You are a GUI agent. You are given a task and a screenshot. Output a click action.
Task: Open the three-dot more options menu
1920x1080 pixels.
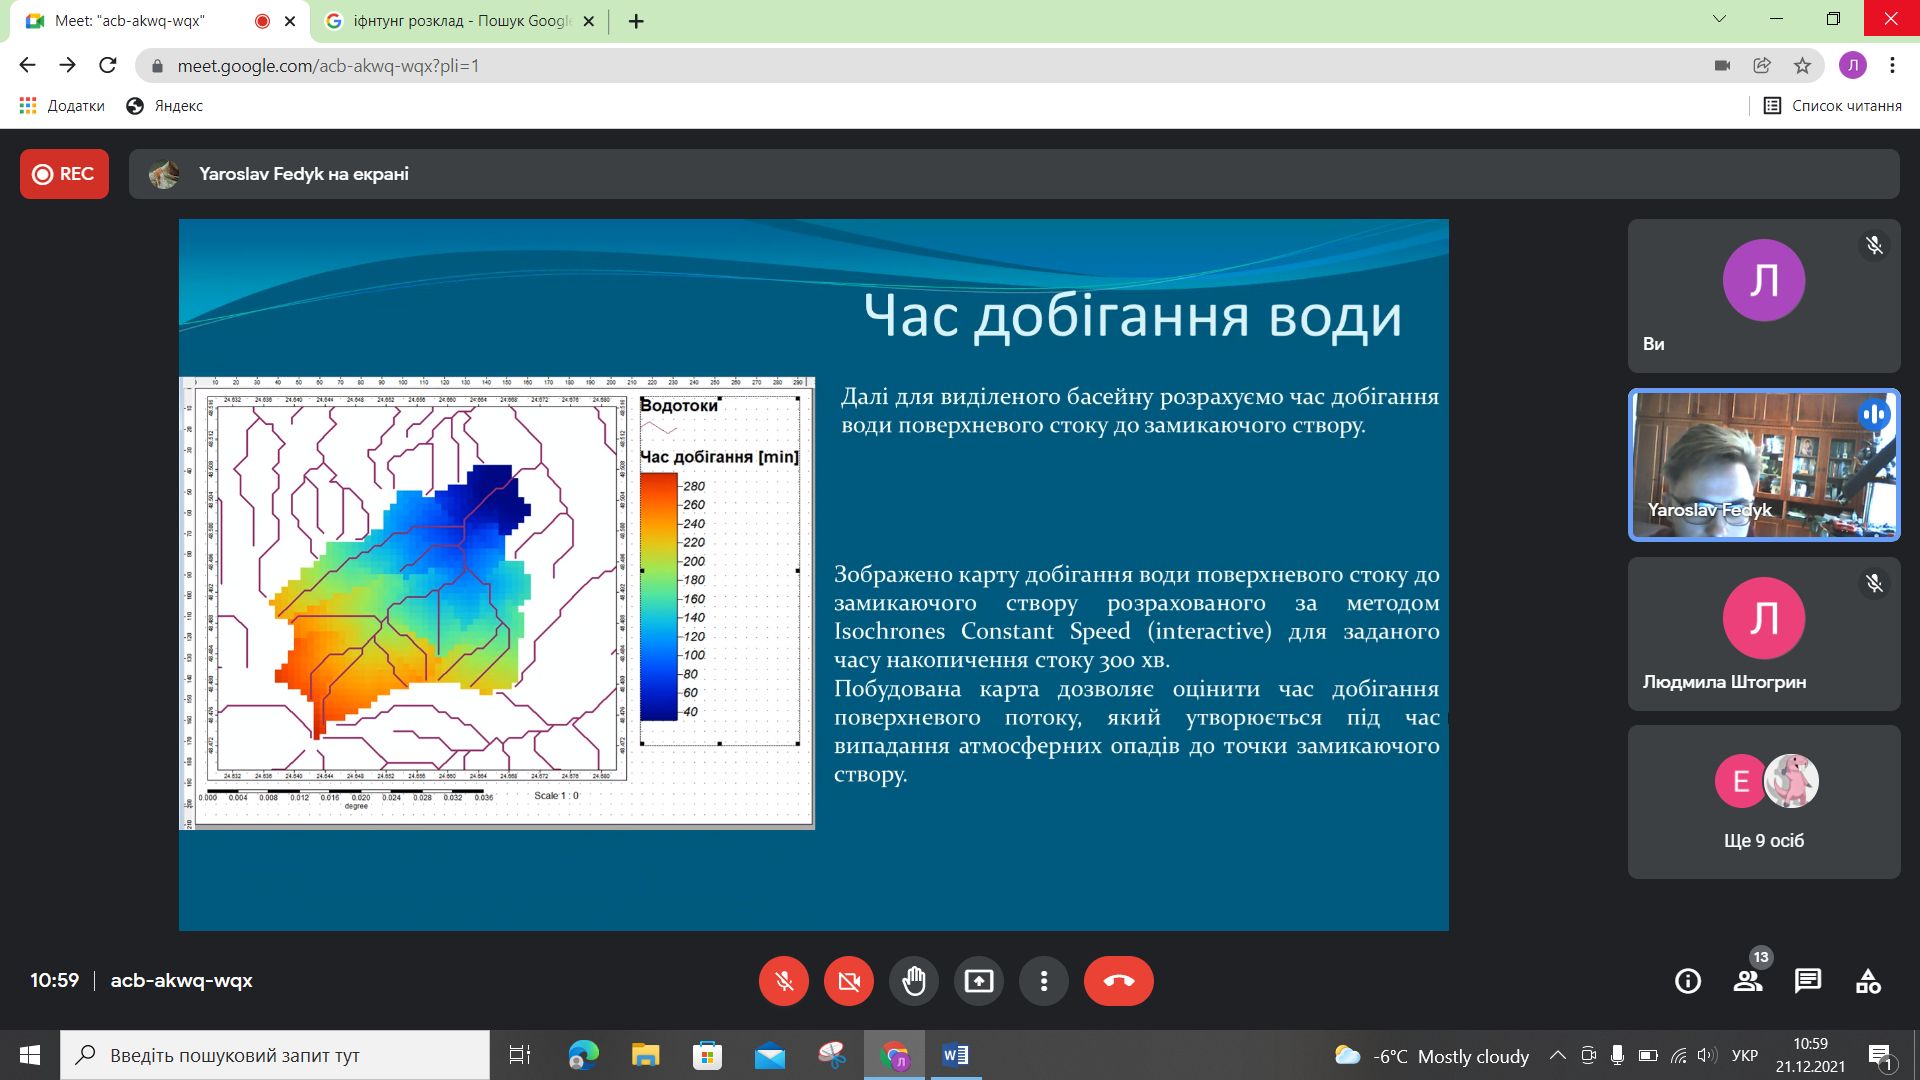pyautogui.click(x=1043, y=981)
